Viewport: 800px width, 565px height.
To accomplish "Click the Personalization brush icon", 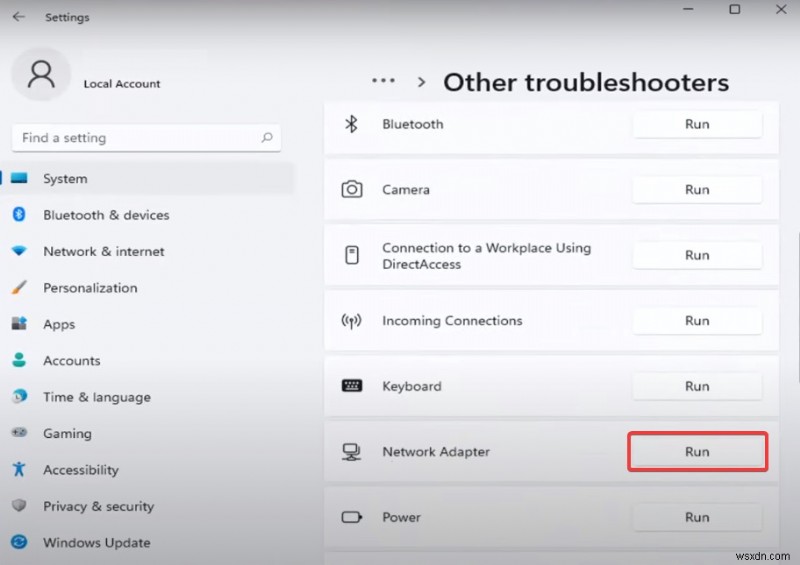I will [x=19, y=287].
